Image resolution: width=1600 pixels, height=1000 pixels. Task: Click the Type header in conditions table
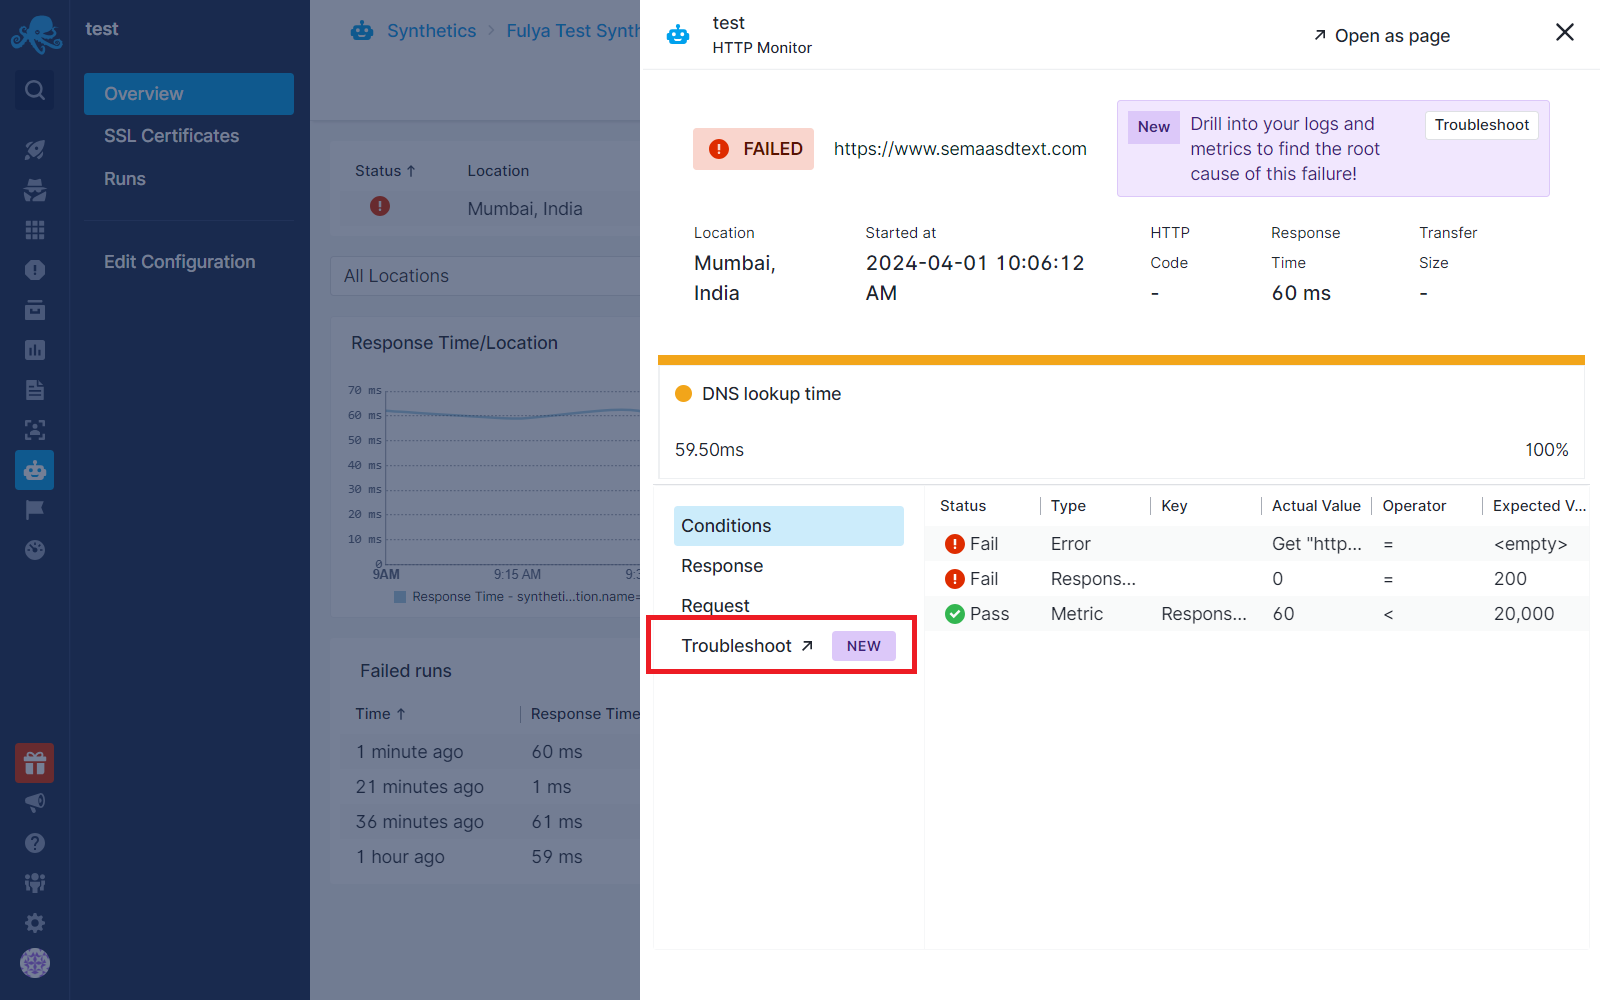click(1068, 506)
